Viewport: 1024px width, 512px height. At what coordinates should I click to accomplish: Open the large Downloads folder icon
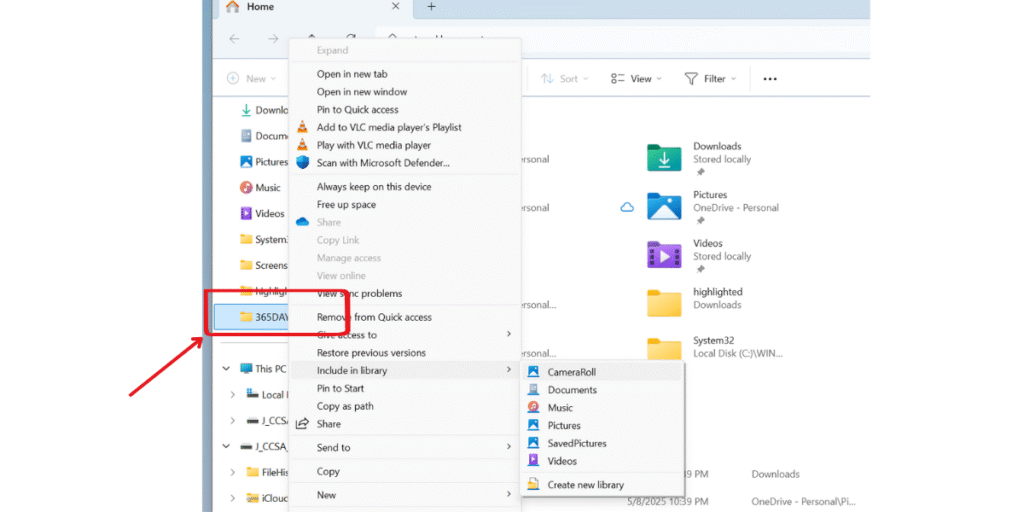tap(664, 157)
